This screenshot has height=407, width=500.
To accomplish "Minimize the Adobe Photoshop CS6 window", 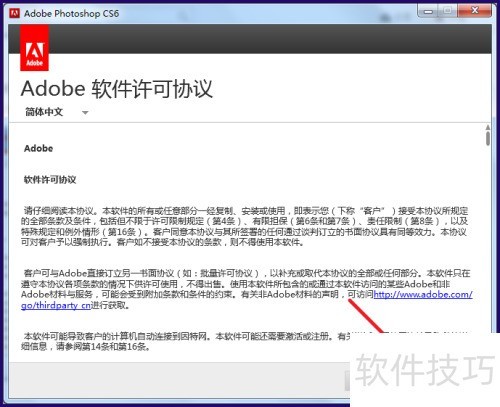I will (x=429, y=11).
